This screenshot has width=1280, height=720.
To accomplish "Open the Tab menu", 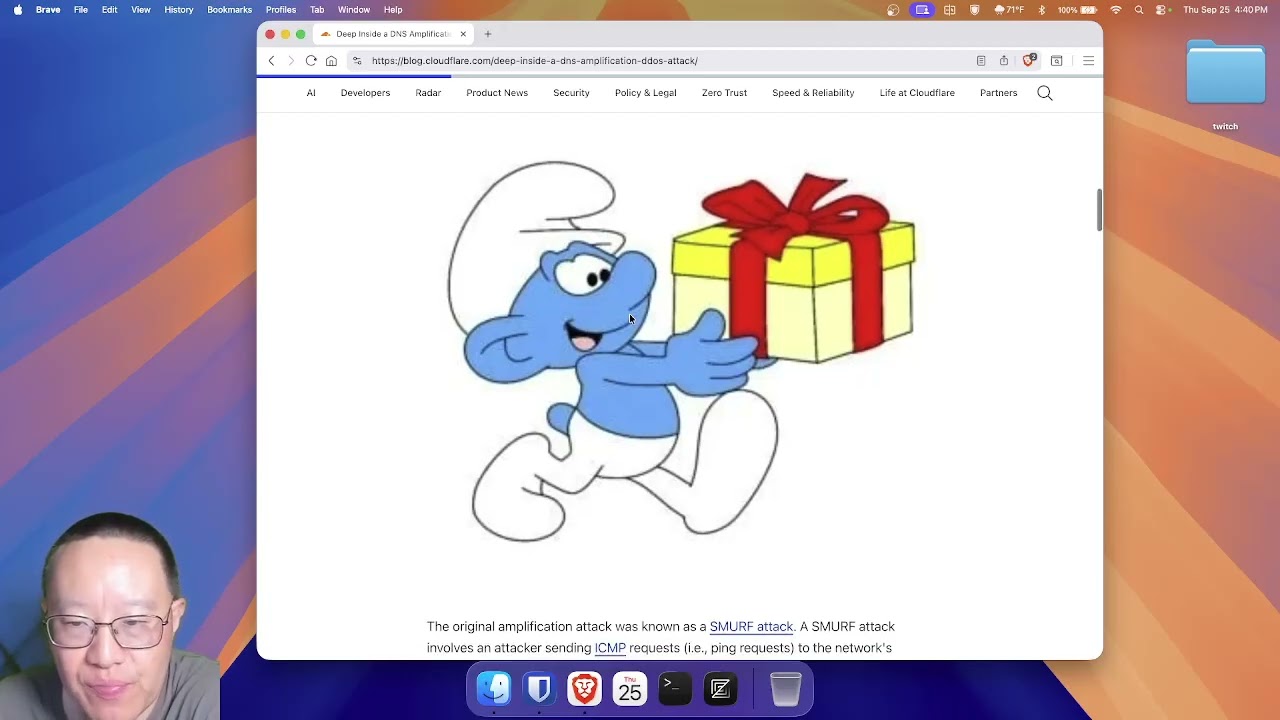I will (x=317, y=10).
